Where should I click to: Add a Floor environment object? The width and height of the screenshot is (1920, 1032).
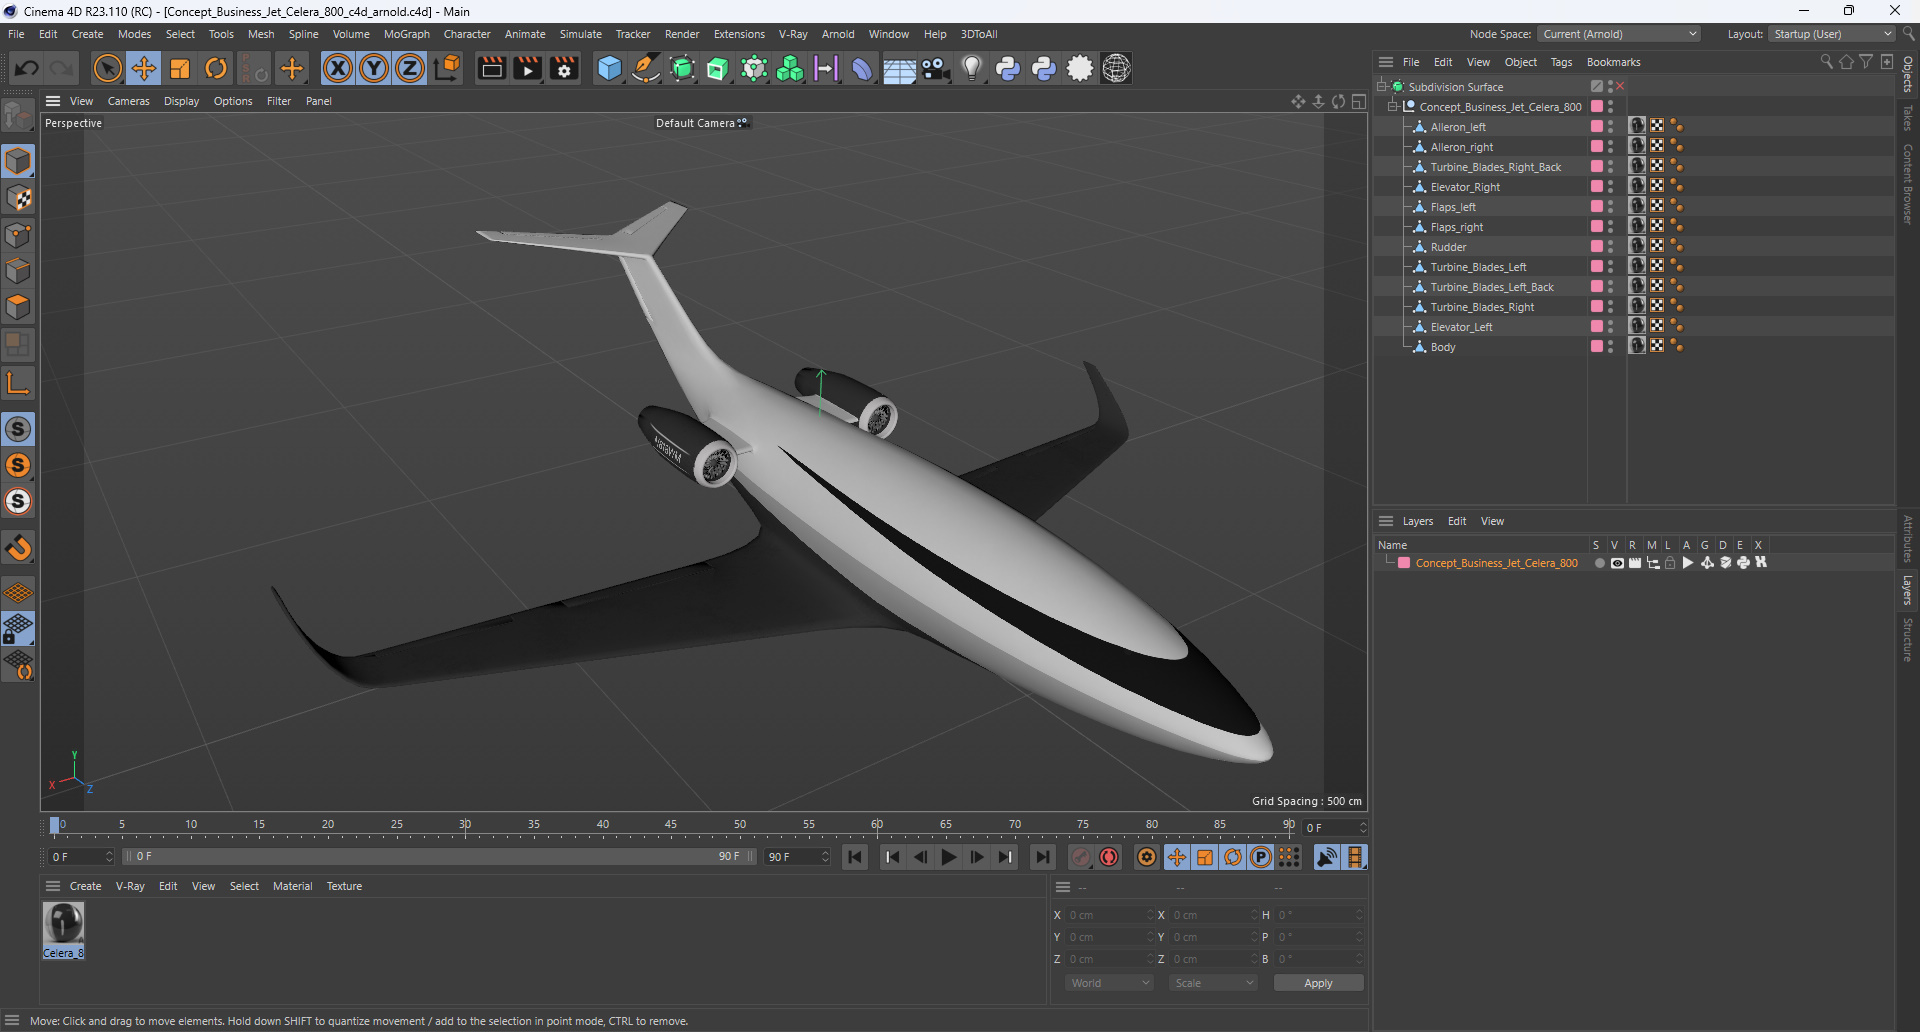(x=899, y=68)
